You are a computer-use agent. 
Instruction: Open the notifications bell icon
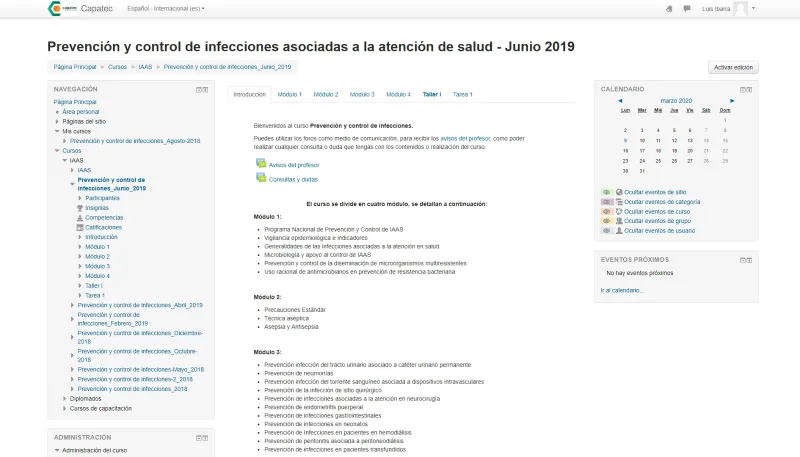(669, 9)
